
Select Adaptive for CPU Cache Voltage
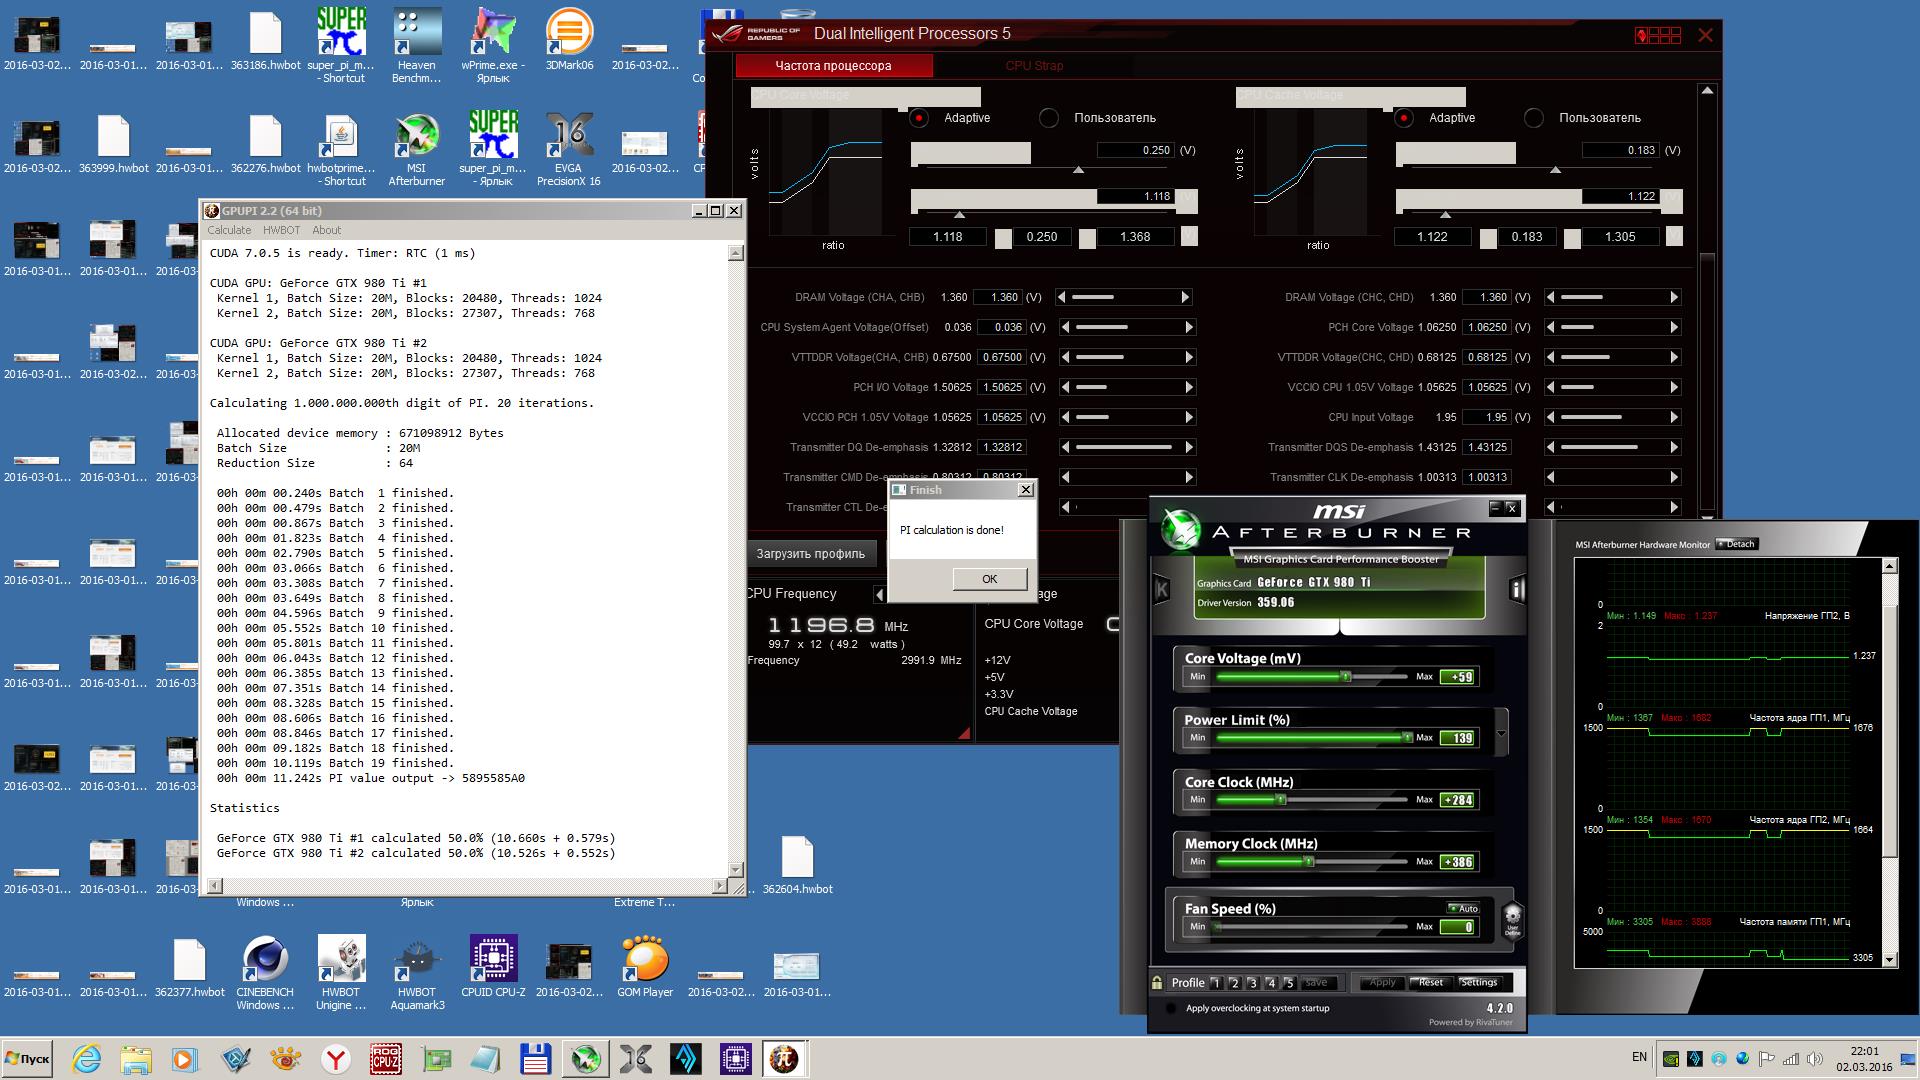[x=1404, y=118]
